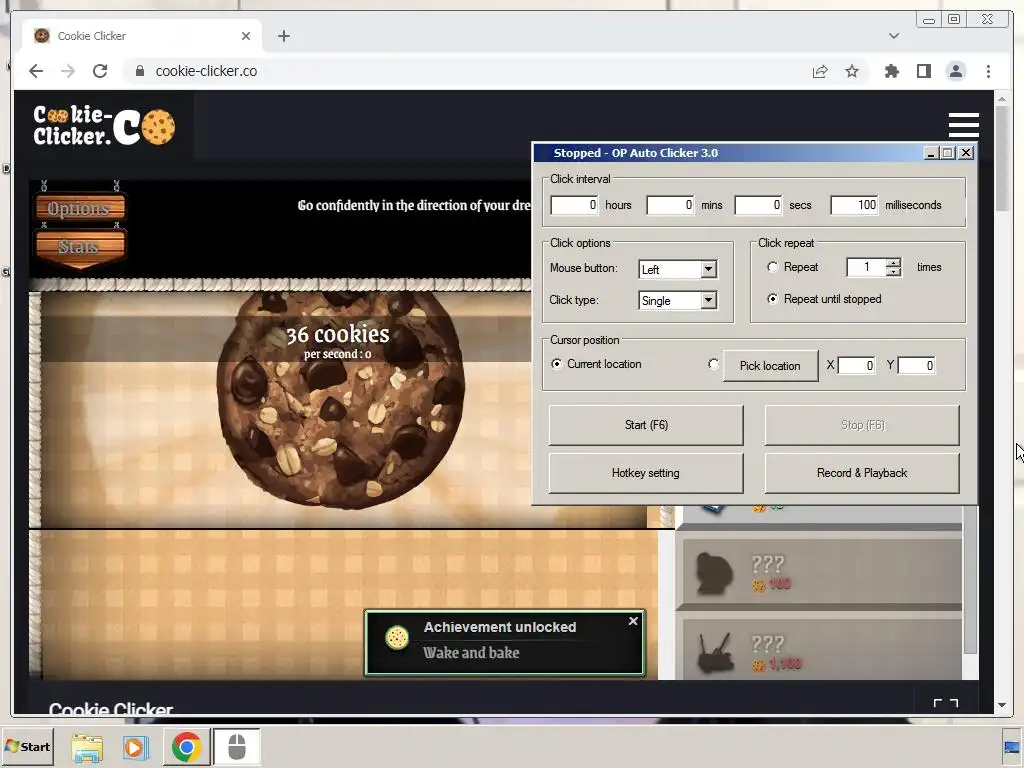
Task: Switch to Chrome in taskbar
Action: coord(187,746)
